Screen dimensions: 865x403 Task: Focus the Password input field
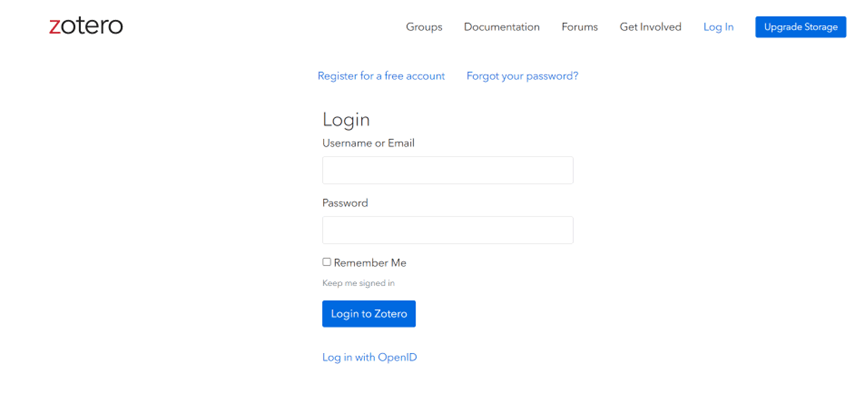pyautogui.click(x=447, y=230)
